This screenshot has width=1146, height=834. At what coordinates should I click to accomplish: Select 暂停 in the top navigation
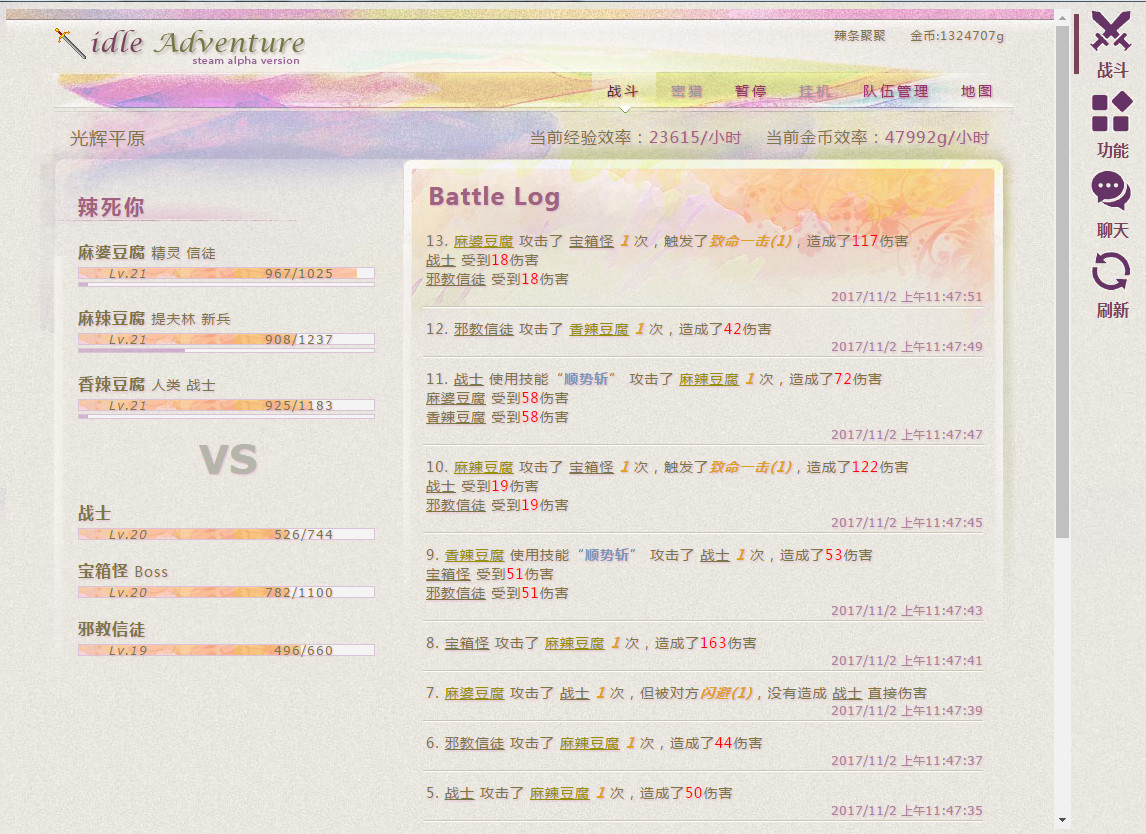pyautogui.click(x=751, y=90)
